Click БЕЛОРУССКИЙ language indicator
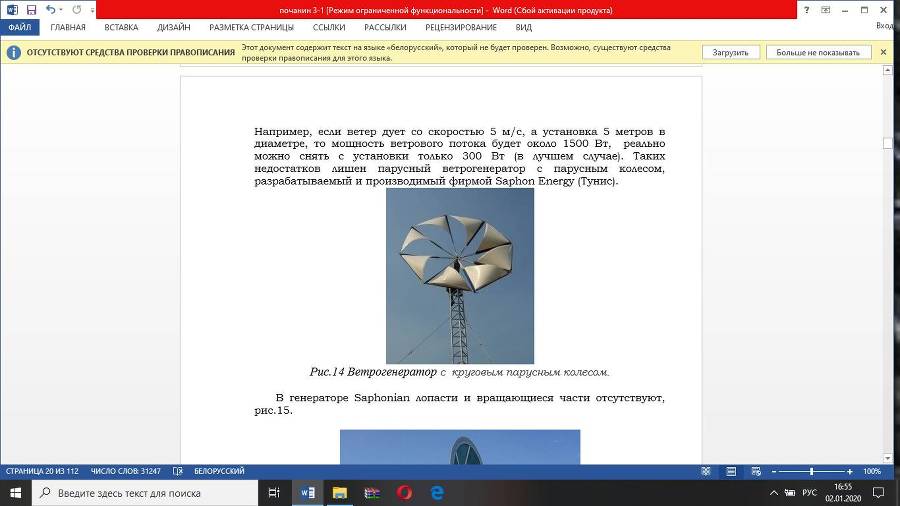Viewport: 900px width, 506px height. [219, 471]
